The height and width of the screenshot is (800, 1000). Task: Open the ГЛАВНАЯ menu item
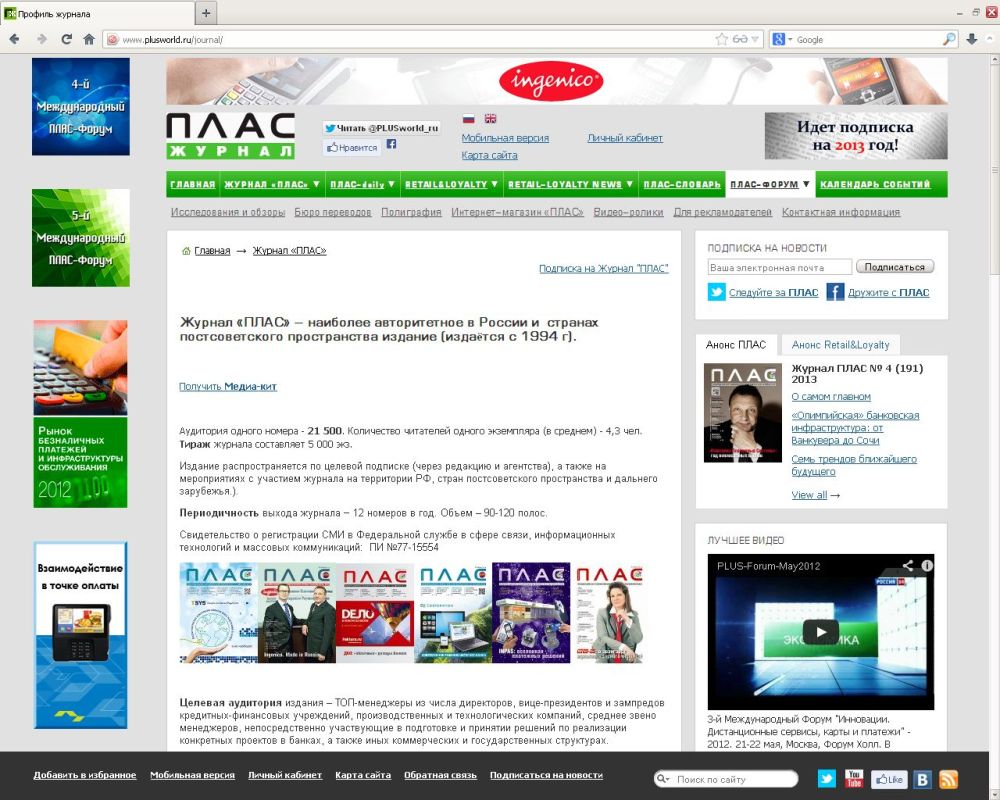pyautogui.click(x=191, y=184)
